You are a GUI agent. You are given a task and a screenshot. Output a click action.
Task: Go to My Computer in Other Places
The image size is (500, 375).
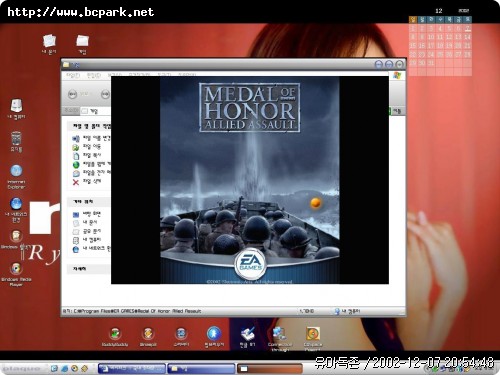pyautogui.click(x=86, y=240)
